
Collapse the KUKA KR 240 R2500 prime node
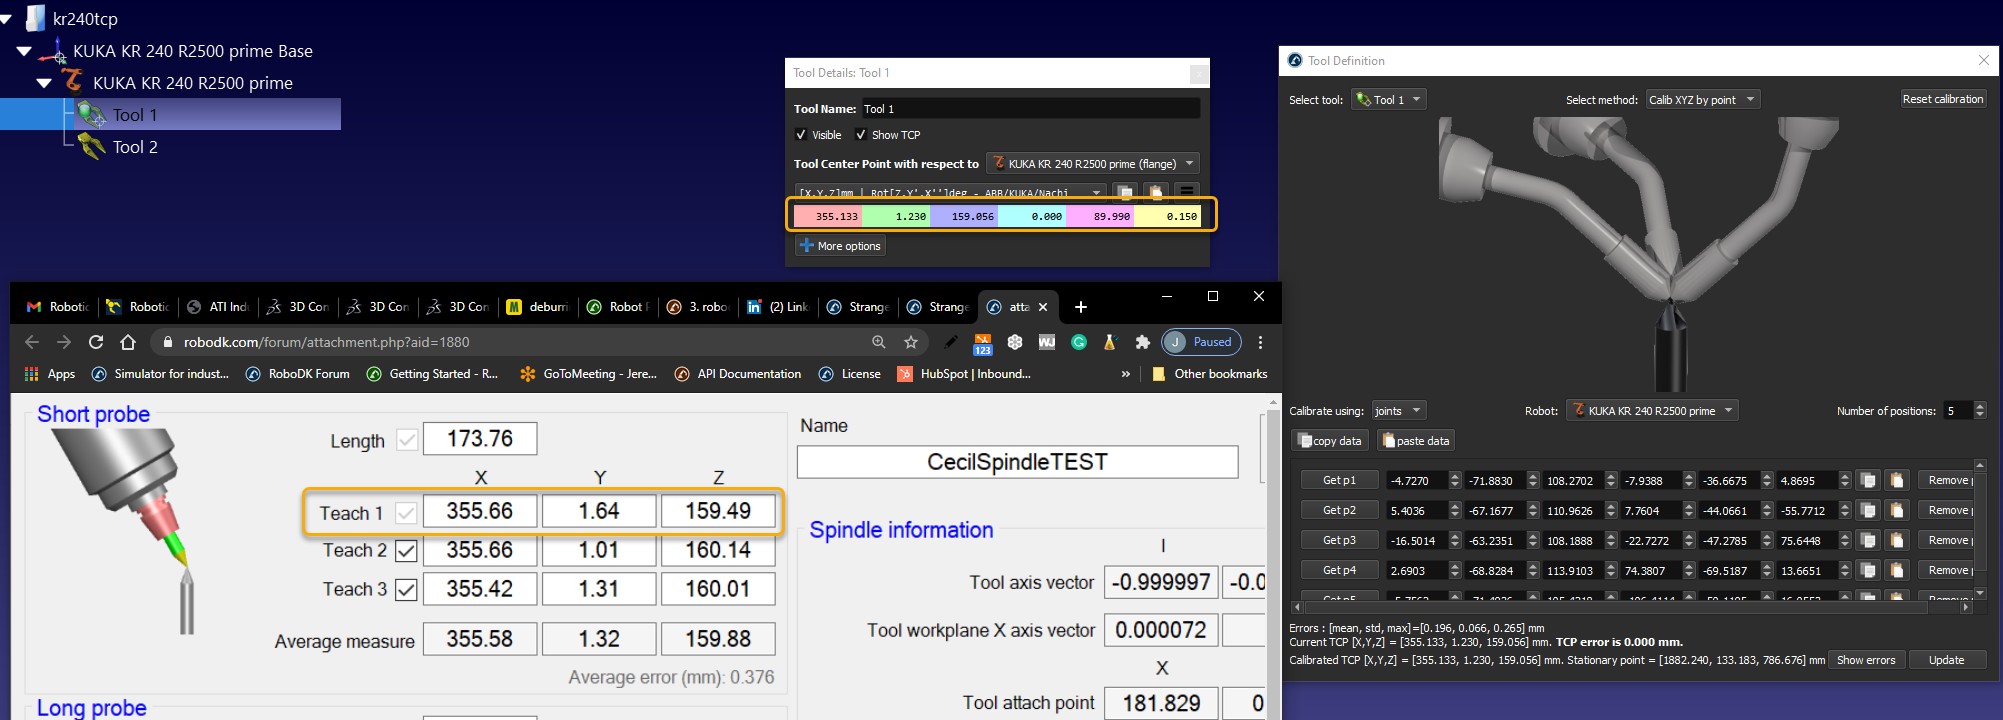[x=44, y=83]
